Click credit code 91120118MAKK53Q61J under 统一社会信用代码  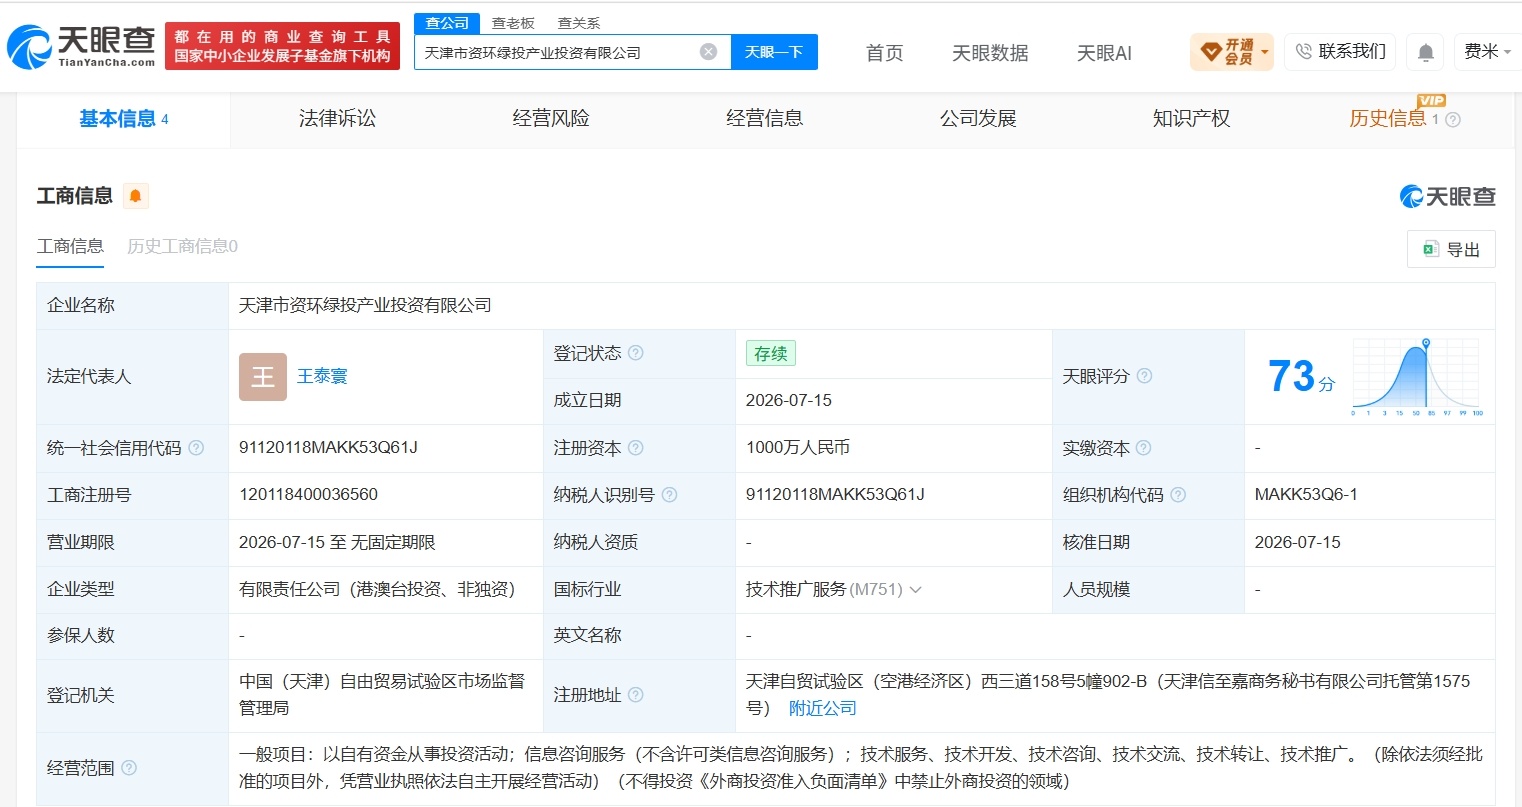click(x=328, y=448)
